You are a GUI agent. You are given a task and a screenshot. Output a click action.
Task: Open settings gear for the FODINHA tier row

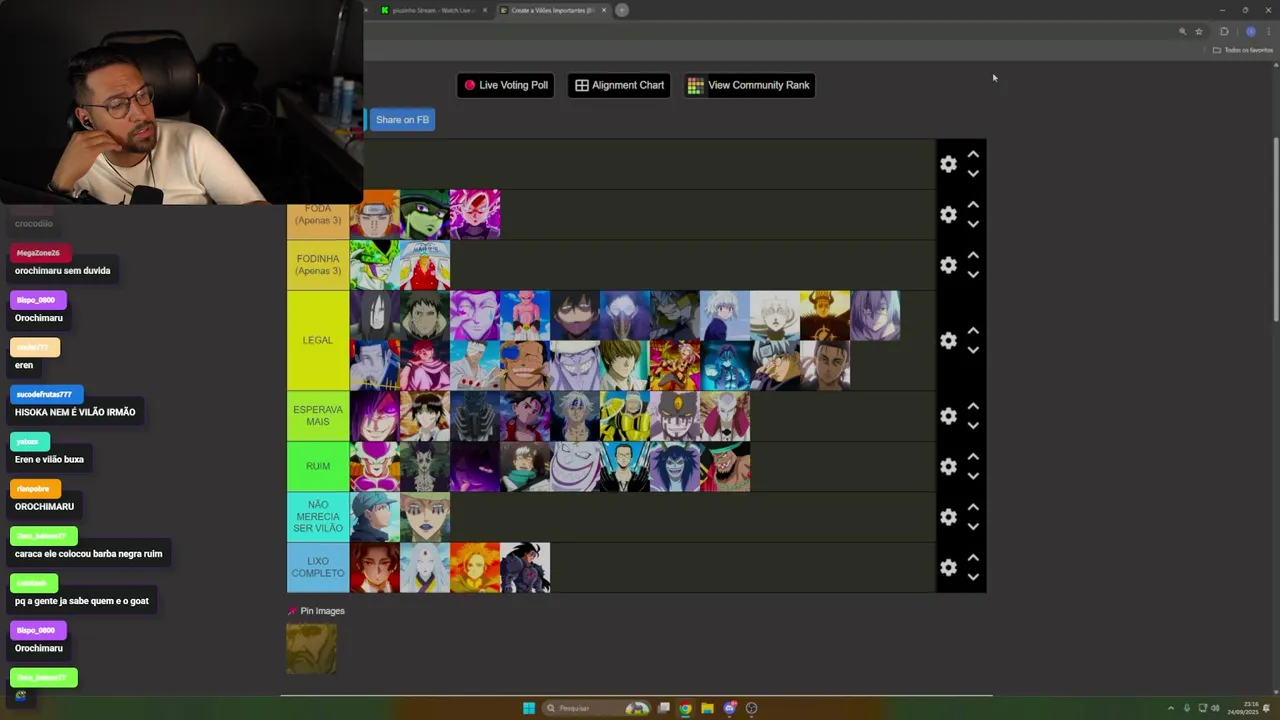948,265
